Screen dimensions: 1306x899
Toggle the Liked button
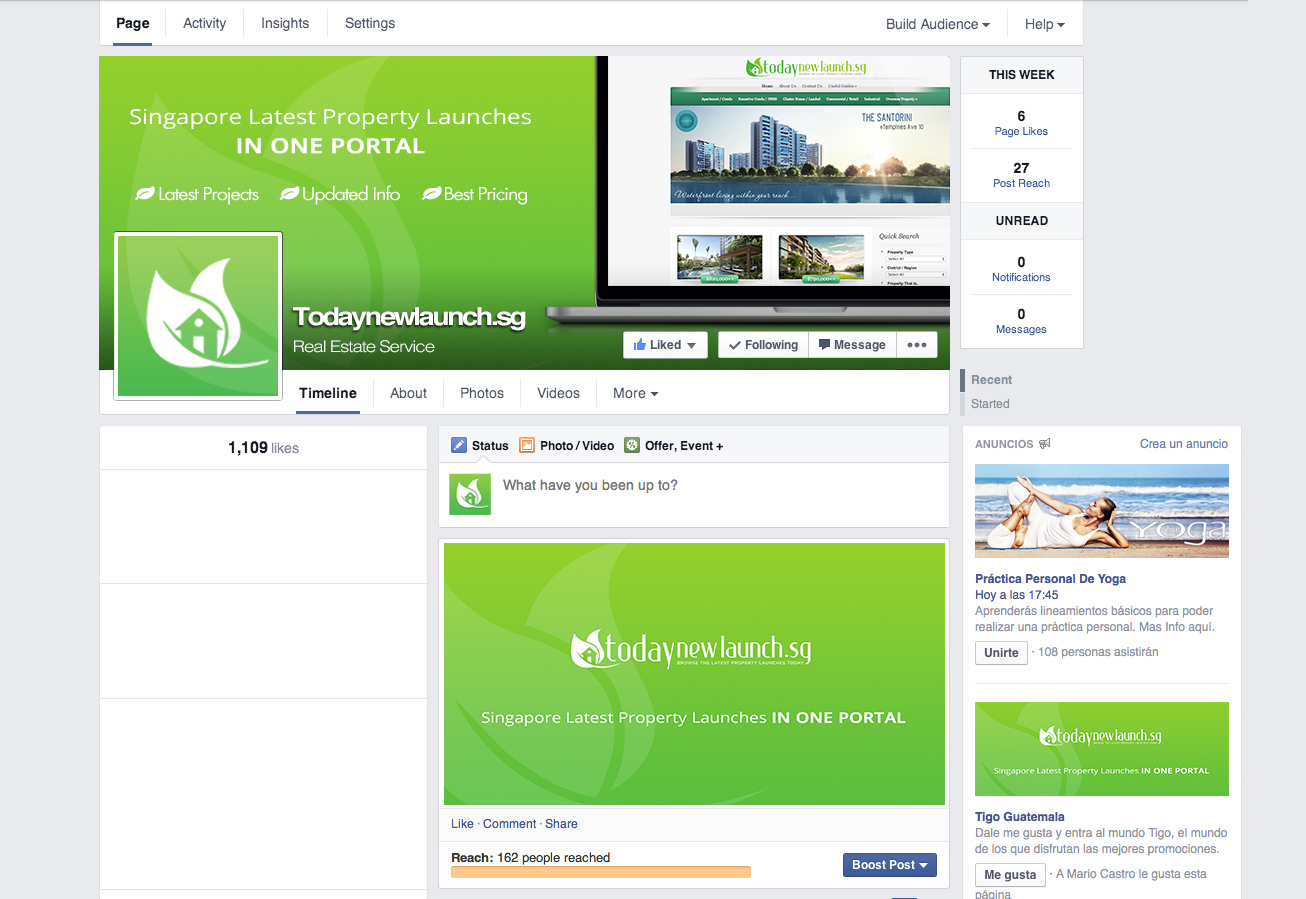tap(665, 345)
